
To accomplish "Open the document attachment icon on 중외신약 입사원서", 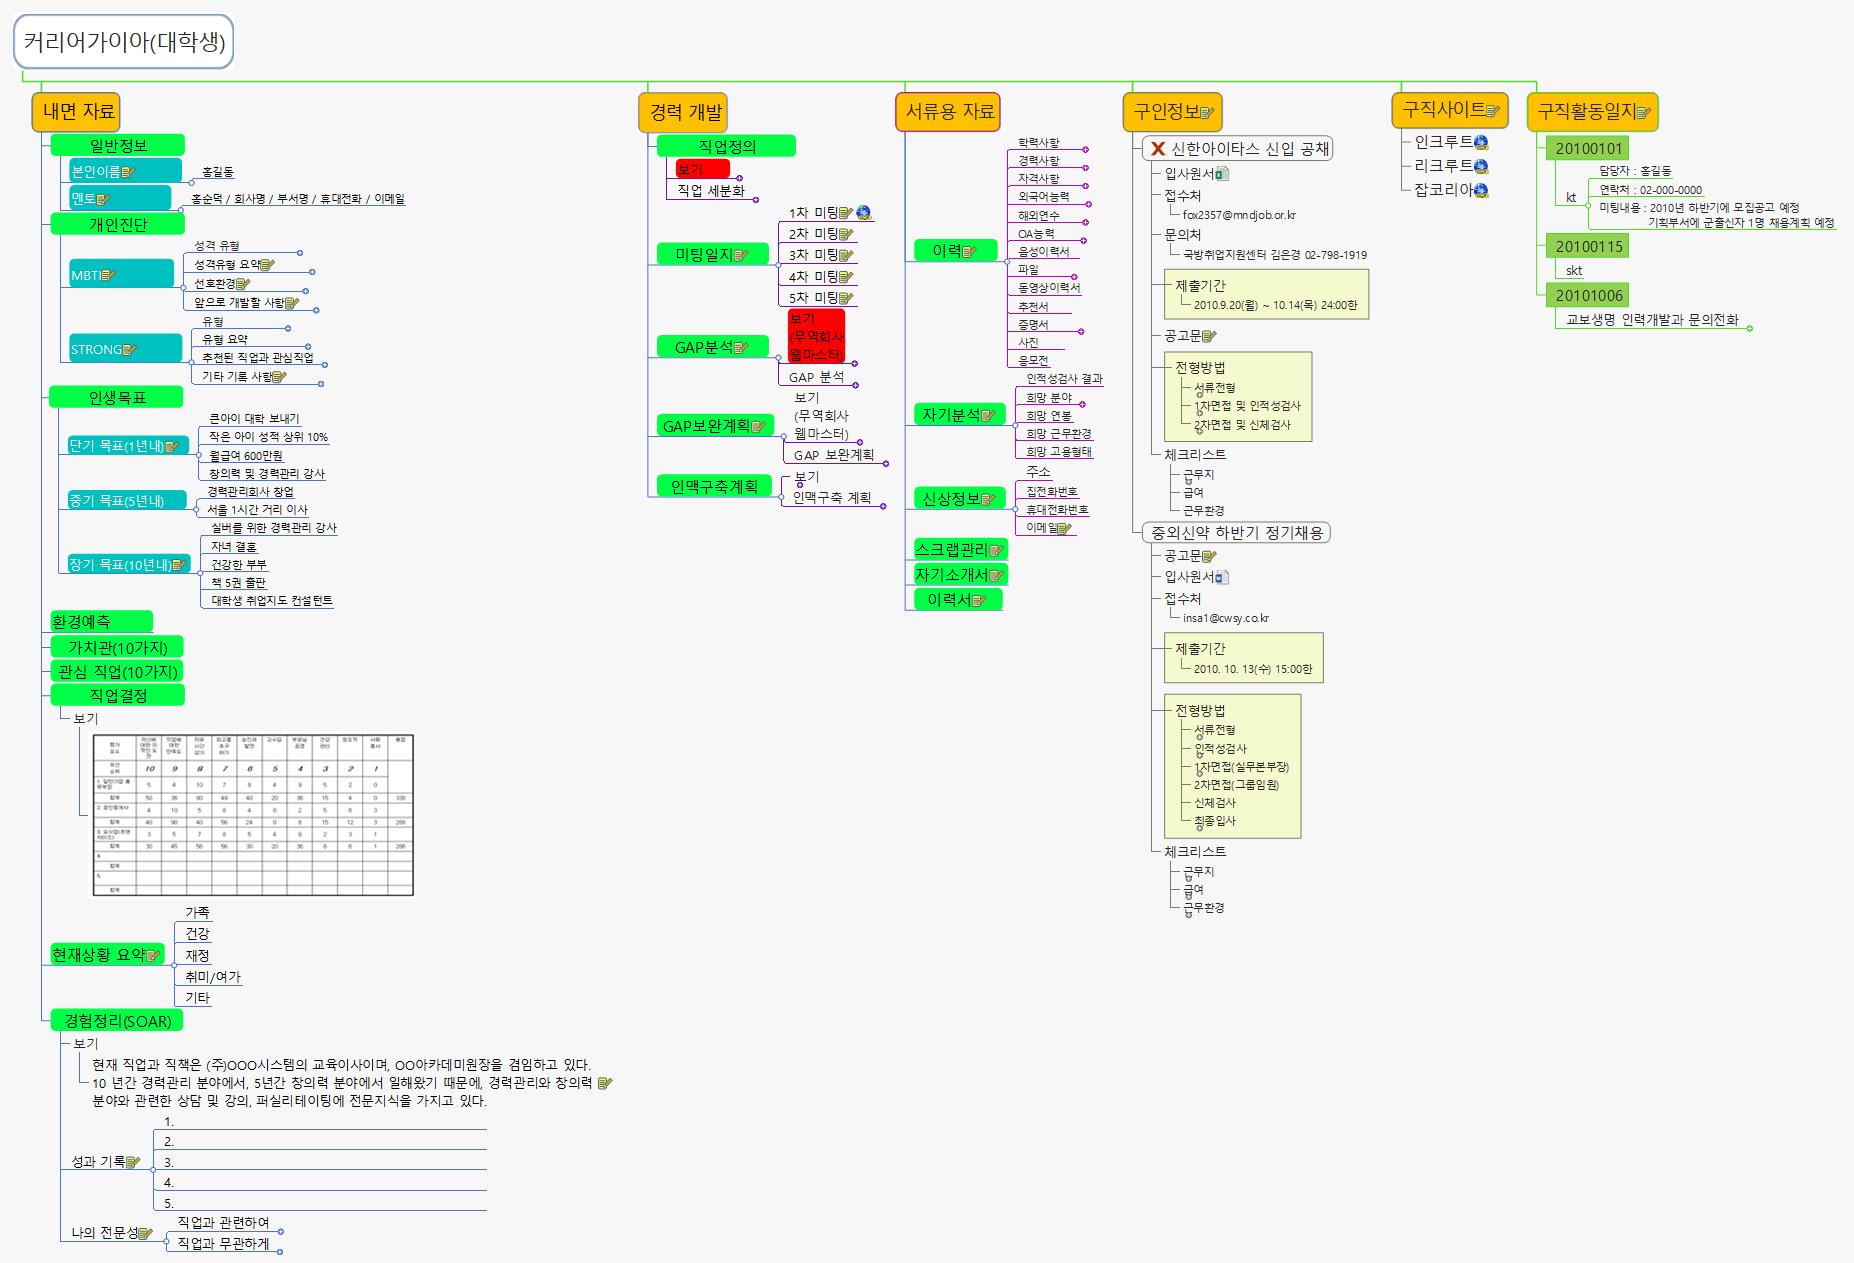I will [x=1222, y=577].
